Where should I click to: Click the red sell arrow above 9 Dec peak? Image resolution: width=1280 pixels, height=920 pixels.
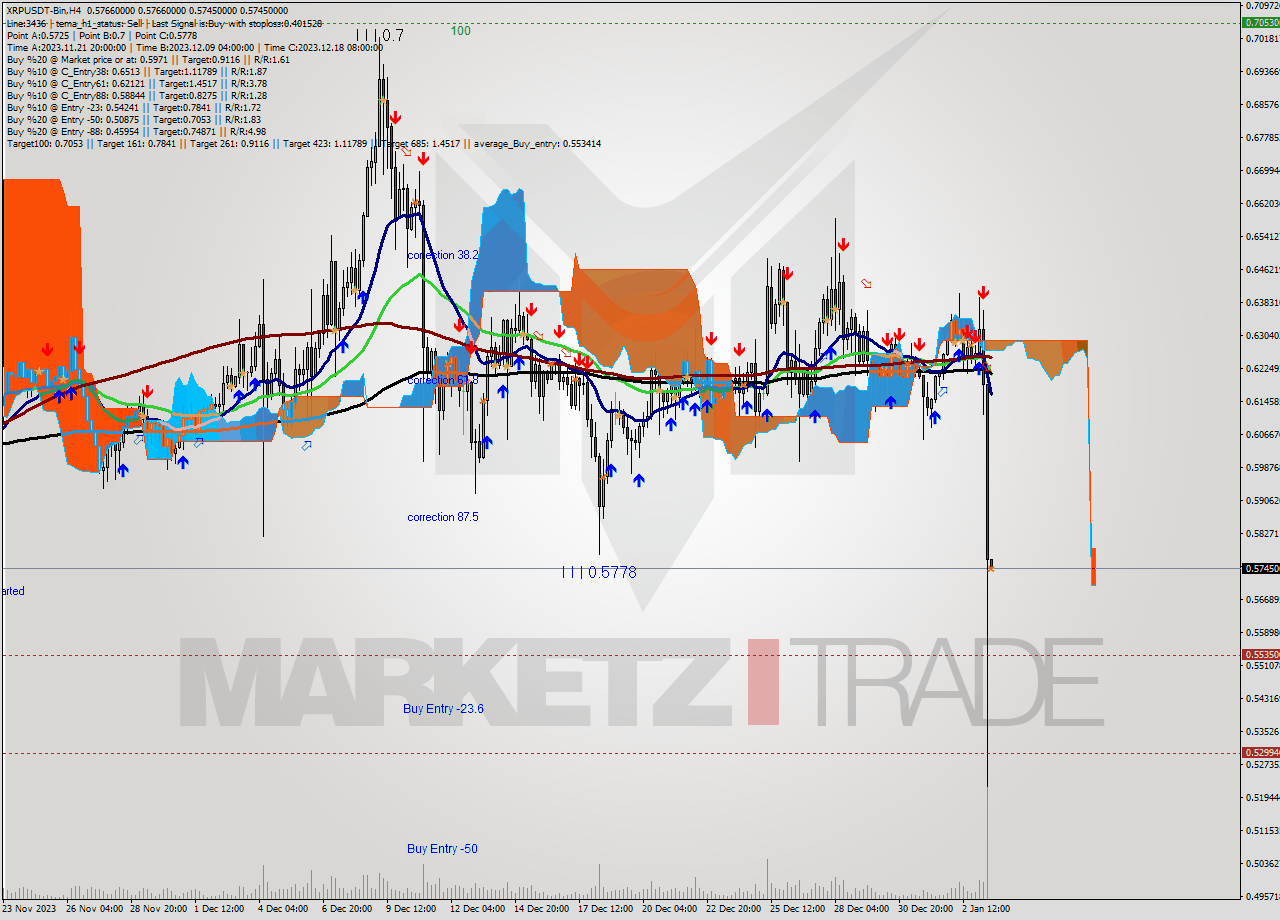[x=396, y=118]
